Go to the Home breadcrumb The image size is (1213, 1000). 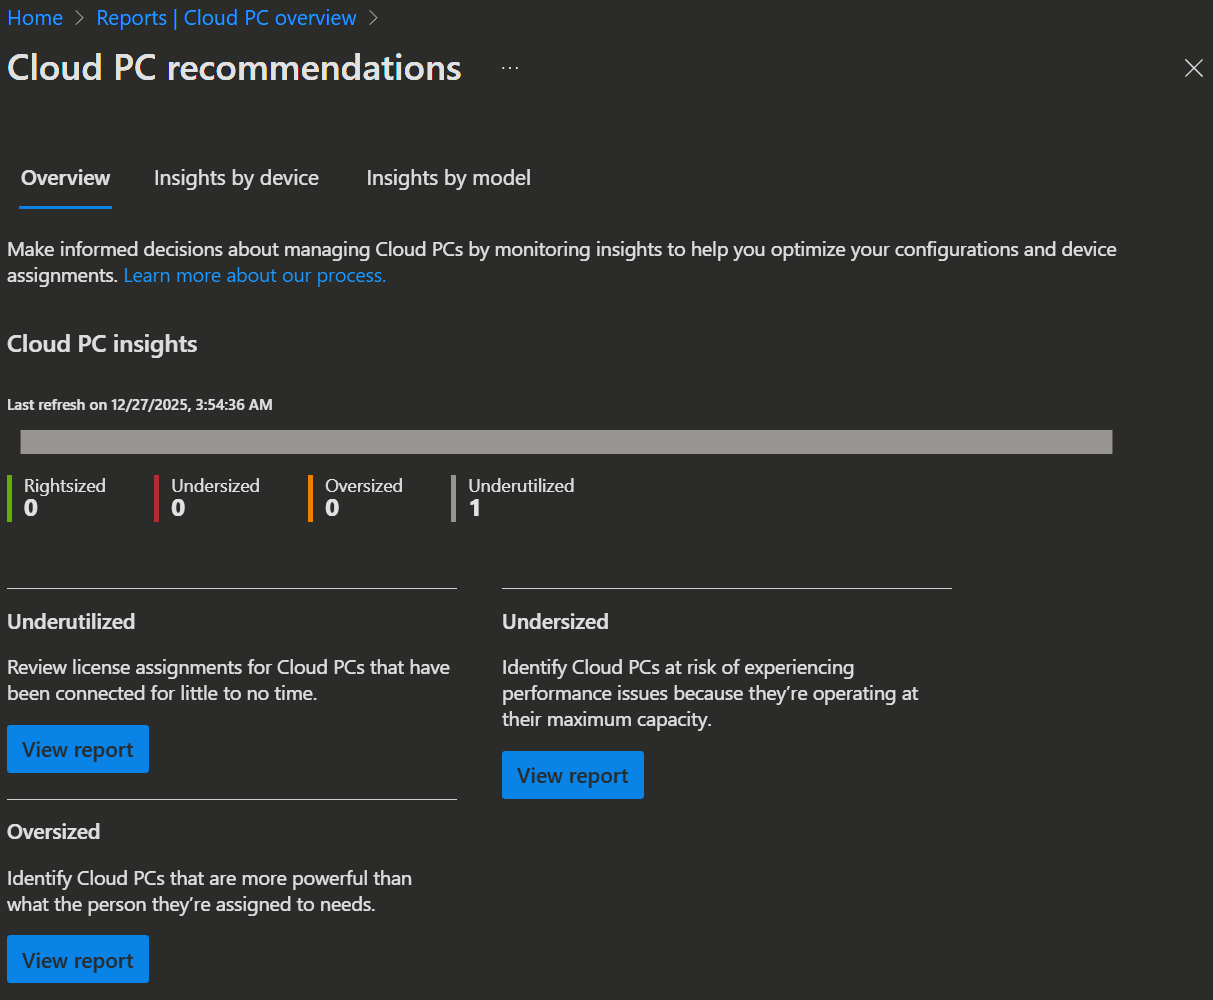tap(35, 18)
